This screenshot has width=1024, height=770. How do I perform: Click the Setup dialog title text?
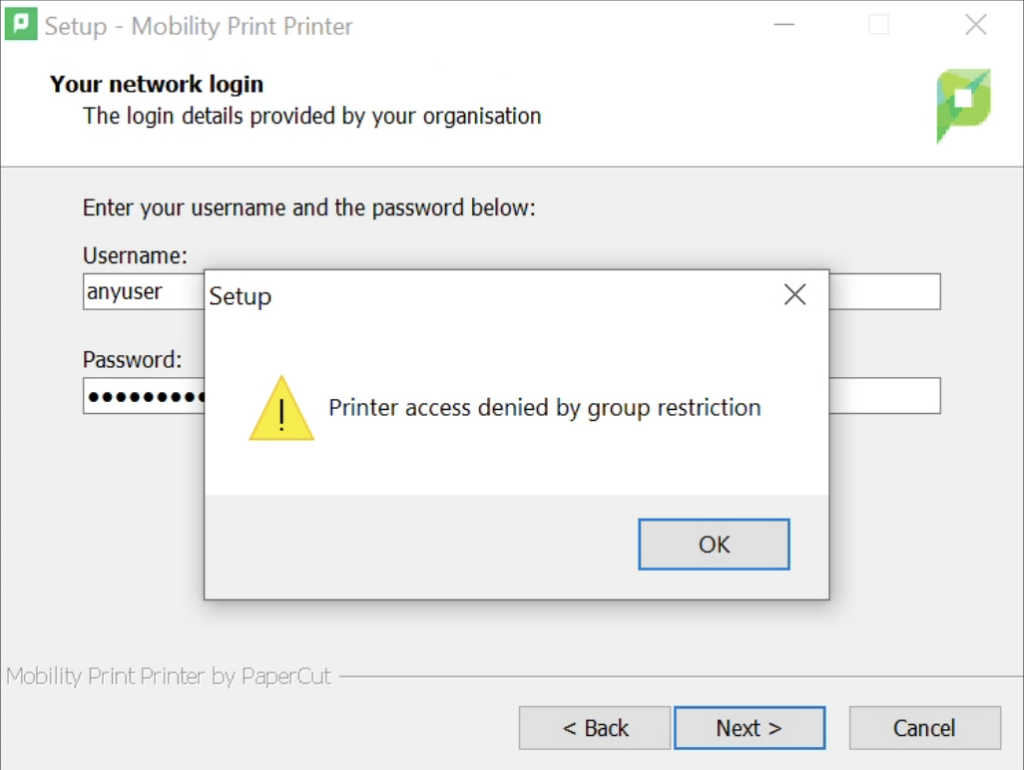240,296
